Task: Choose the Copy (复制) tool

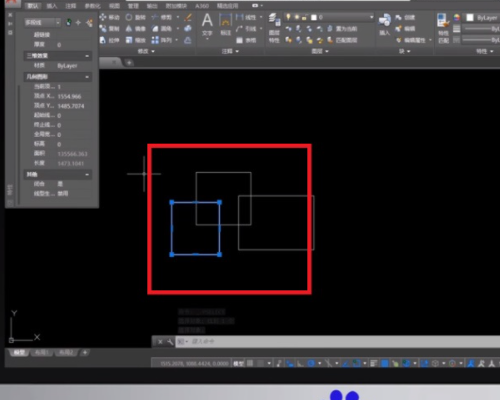Action: [109, 29]
